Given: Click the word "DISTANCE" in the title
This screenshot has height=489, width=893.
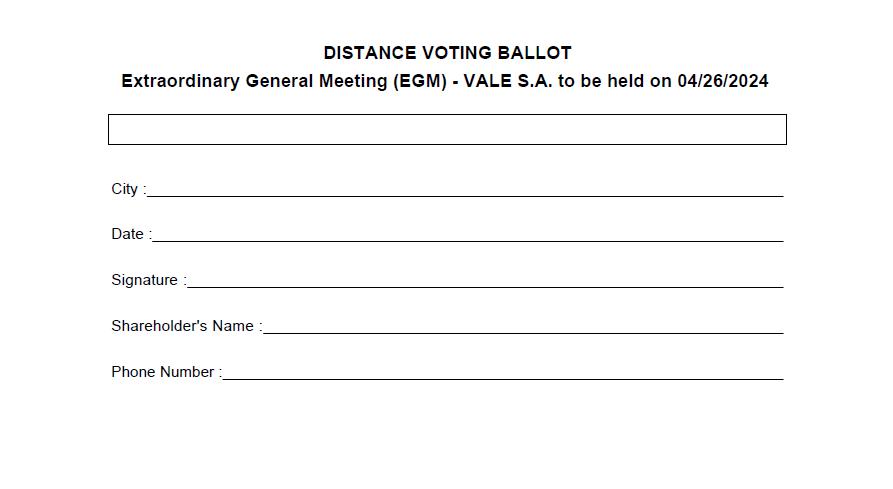Looking at the screenshot, I should [370, 53].
